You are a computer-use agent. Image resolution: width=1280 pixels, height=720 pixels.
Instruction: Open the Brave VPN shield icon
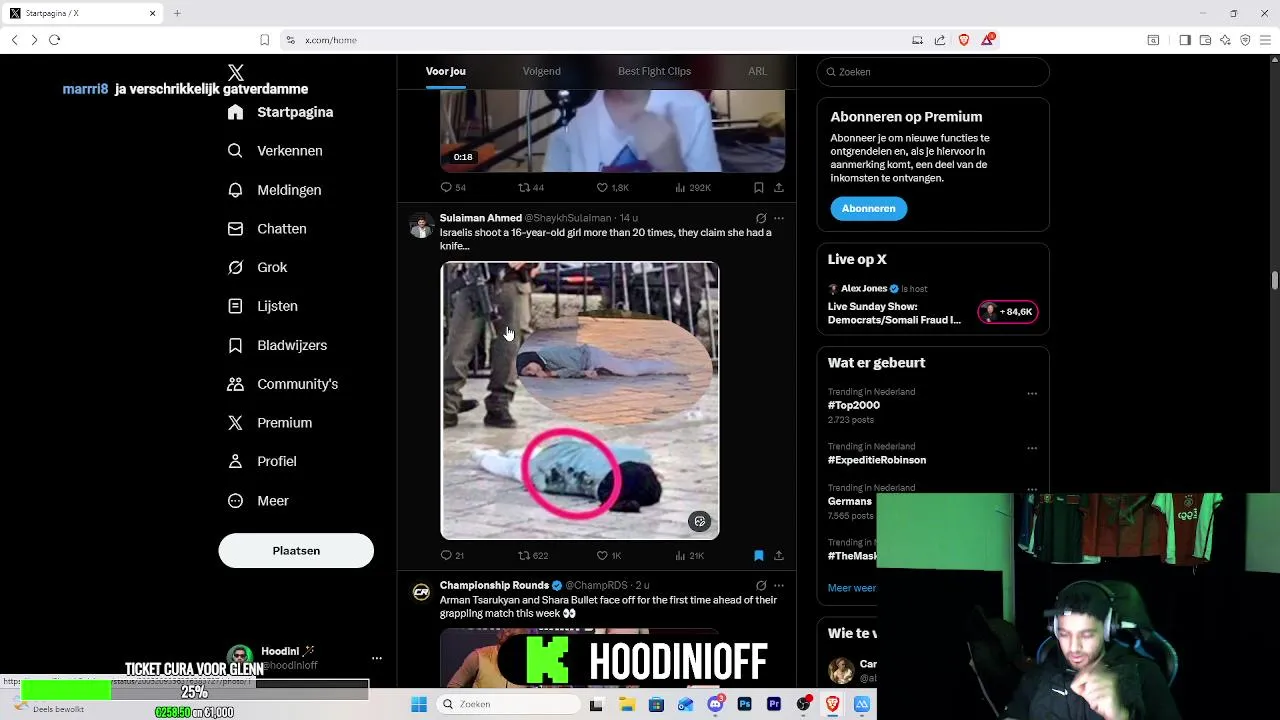pyautogui.click(x=1245, y=40)
